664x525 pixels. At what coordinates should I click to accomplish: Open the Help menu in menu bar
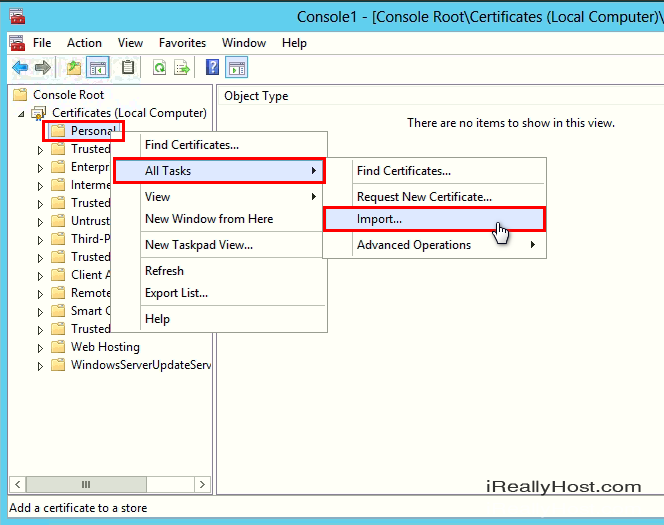pyautogui.click(x=294, y=43)
